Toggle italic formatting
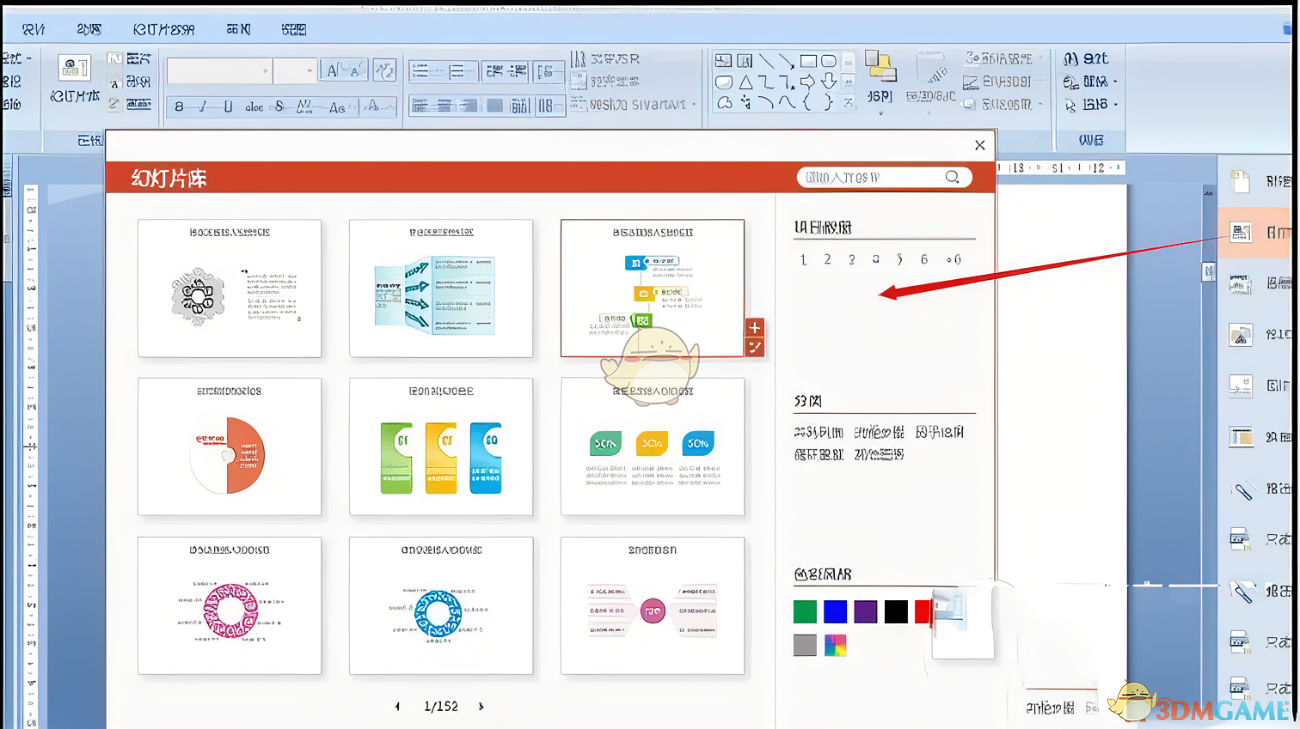Viewport: 1300px width, 729px height. tap(203, 107)
